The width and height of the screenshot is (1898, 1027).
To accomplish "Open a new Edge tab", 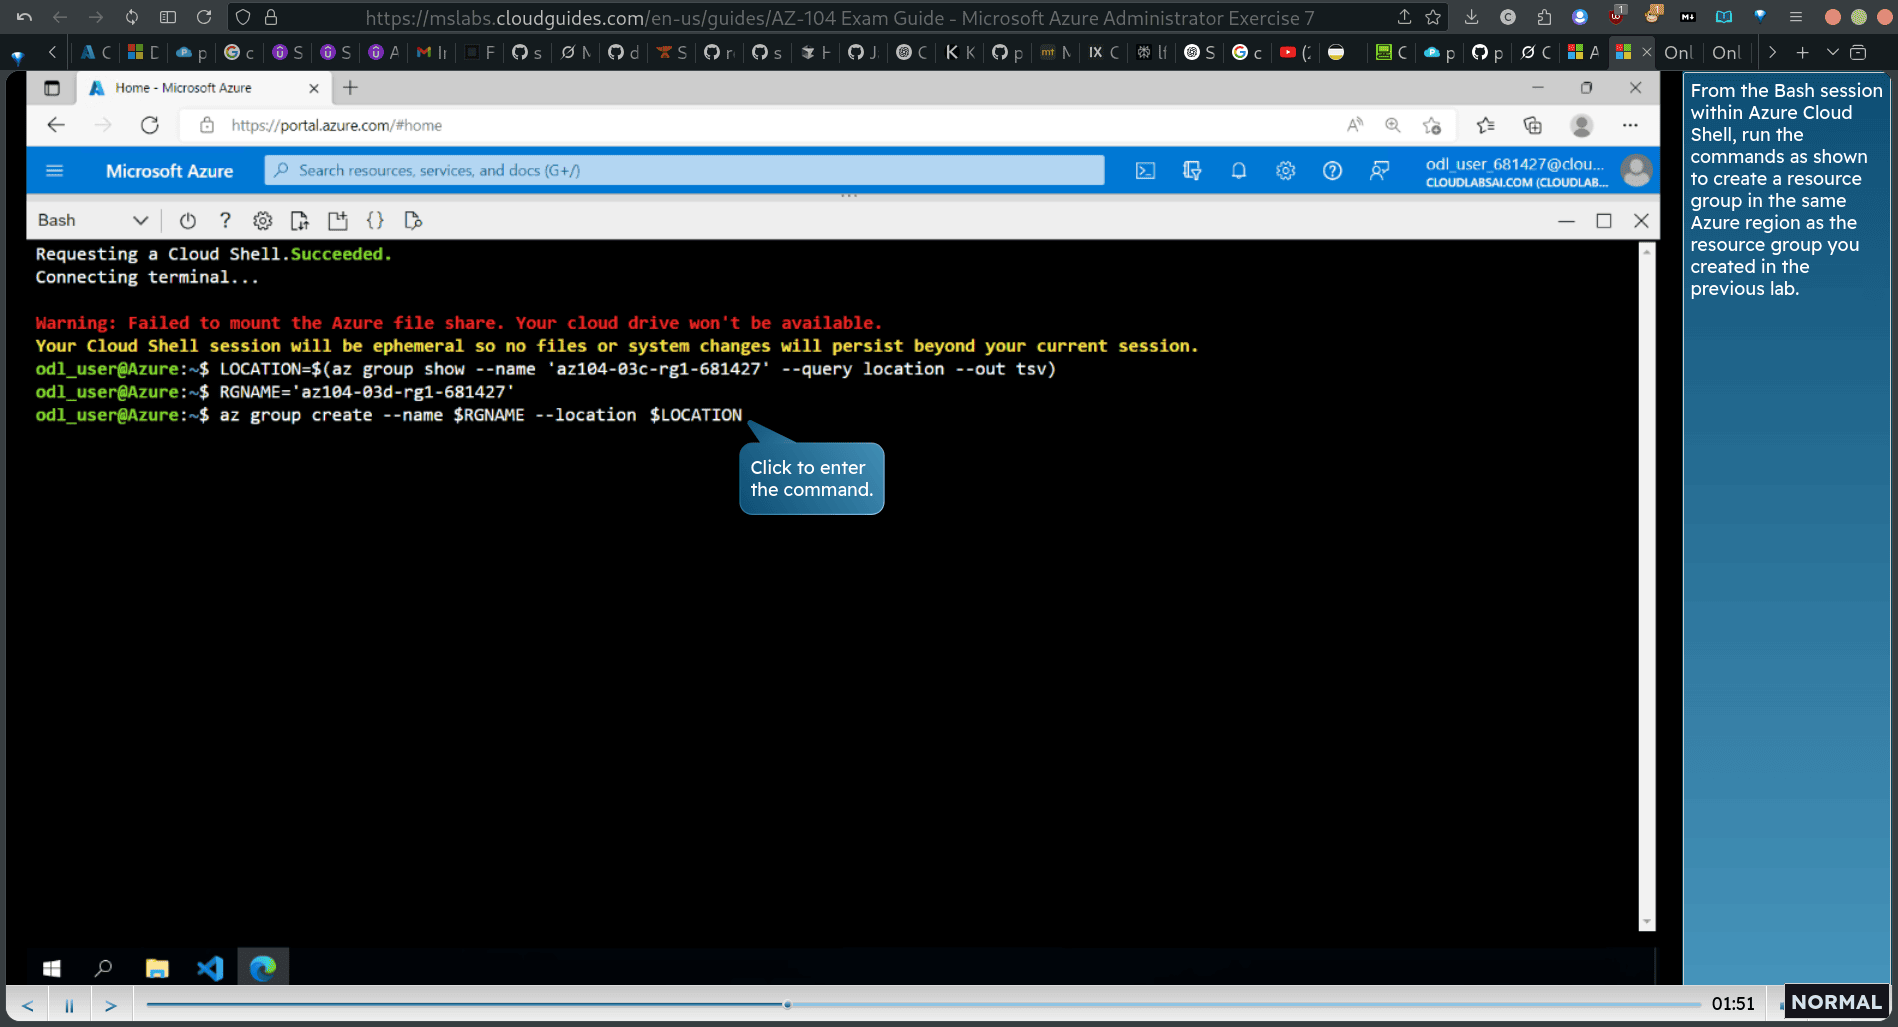I will 350,88.
